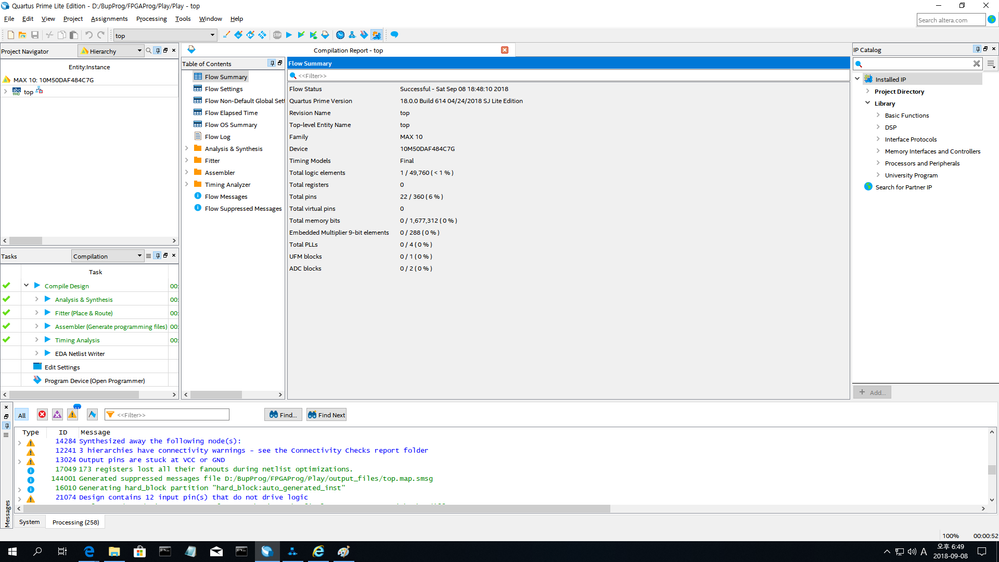Toggle the error messages filter (red X)
999x562 pixels.
[42, 414]
